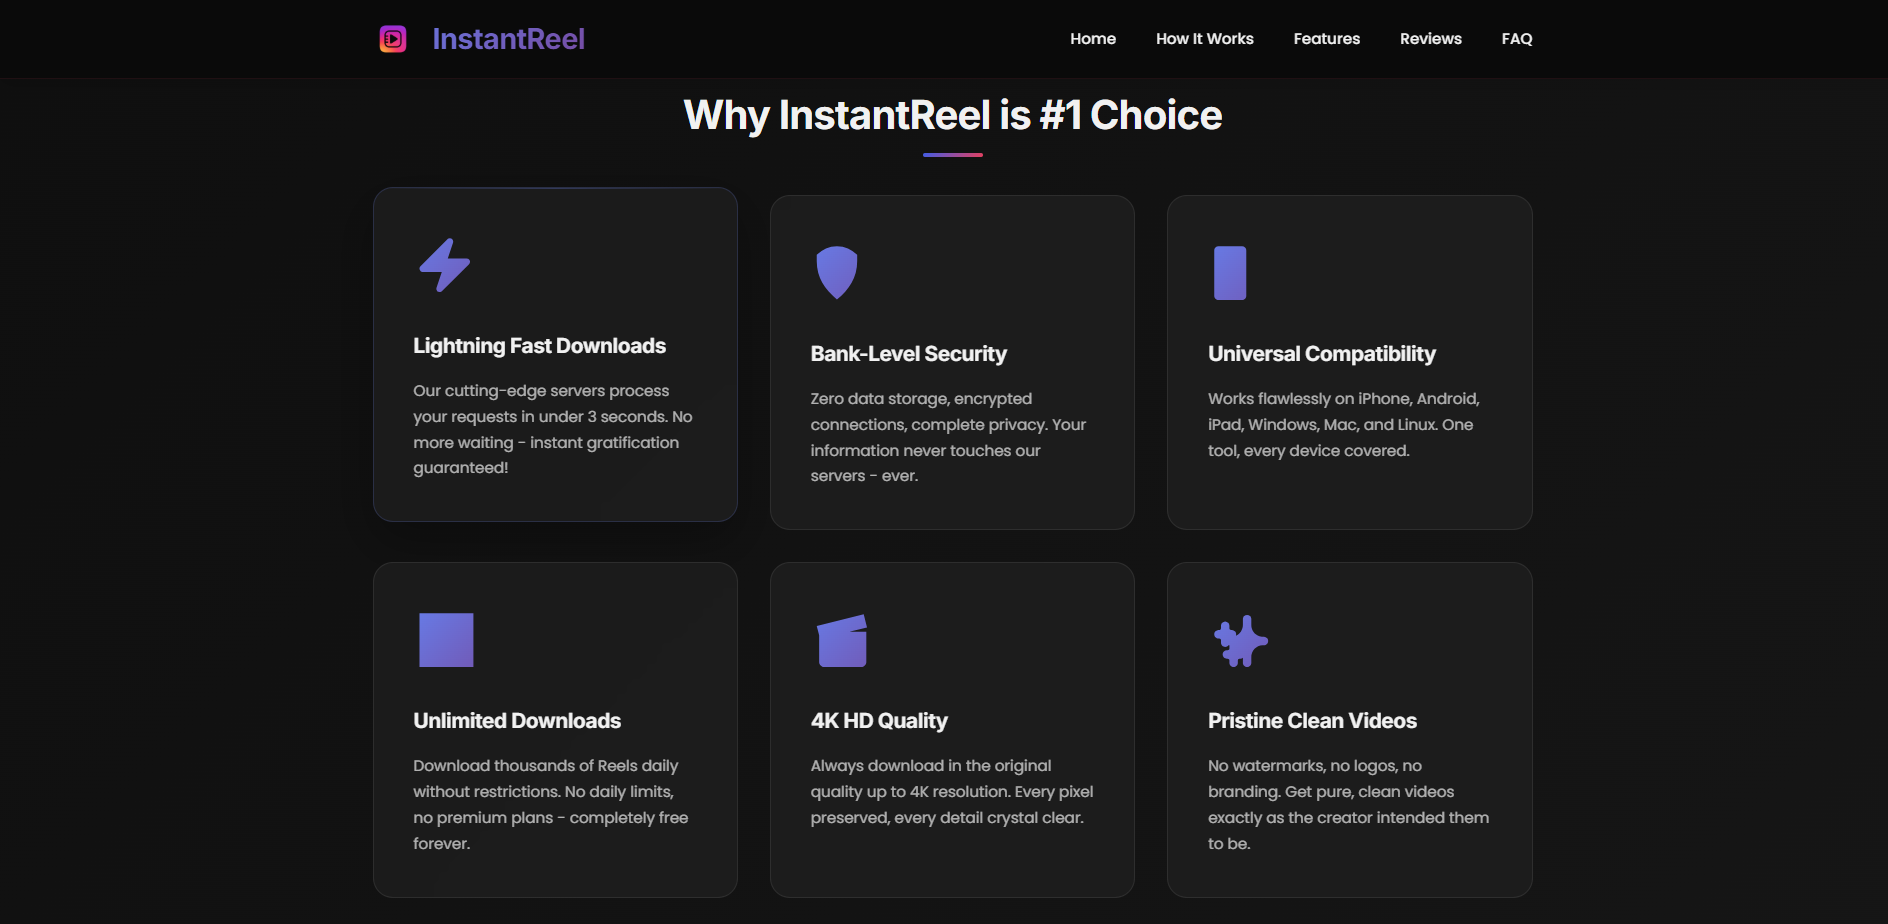This screenshot has width=1888, height=924.
Task: Click the Bank-Level Security card title
Action: (908, 354)
